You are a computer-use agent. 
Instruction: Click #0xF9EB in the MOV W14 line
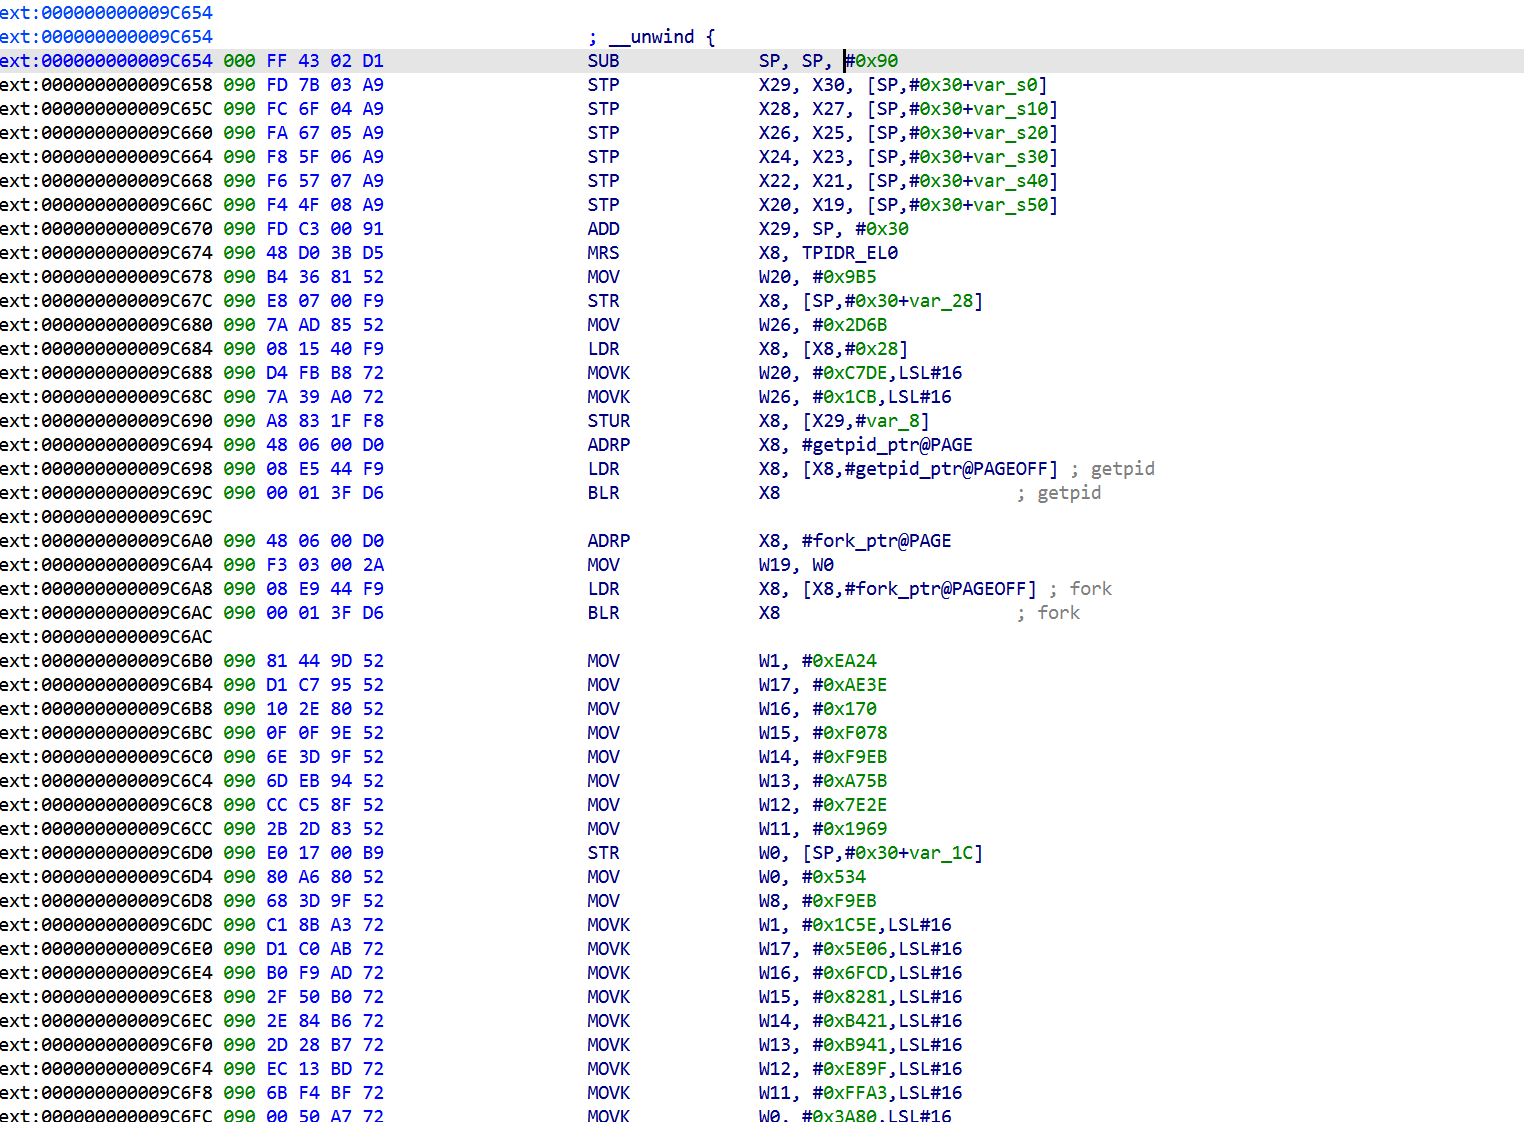850,757
